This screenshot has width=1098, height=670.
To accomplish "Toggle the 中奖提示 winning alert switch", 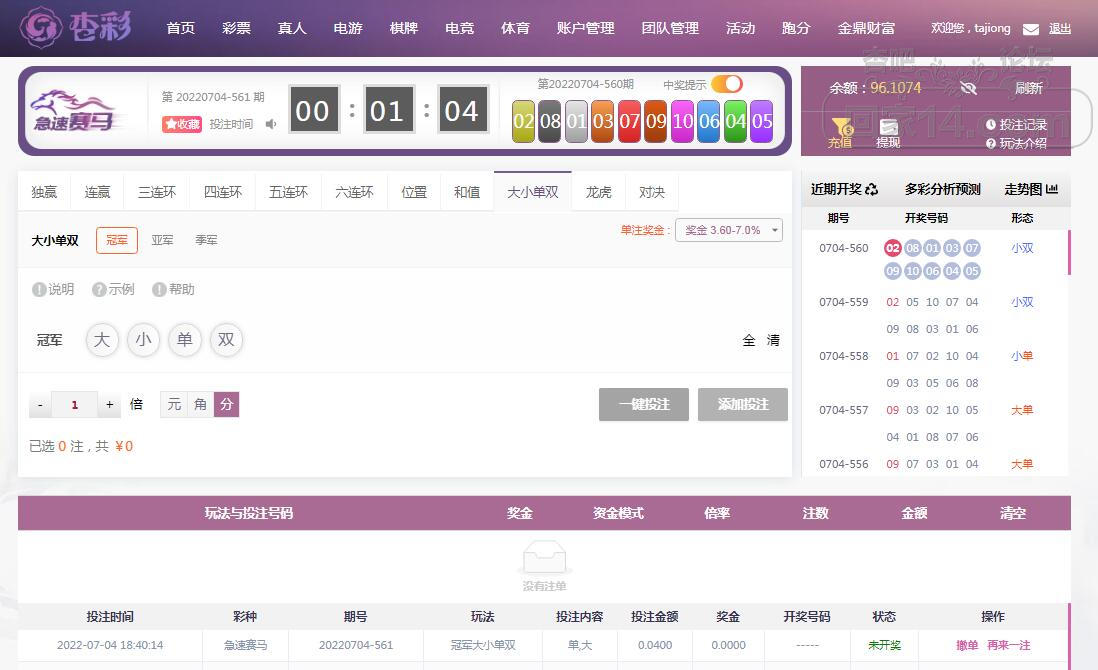I will point(727,84).
